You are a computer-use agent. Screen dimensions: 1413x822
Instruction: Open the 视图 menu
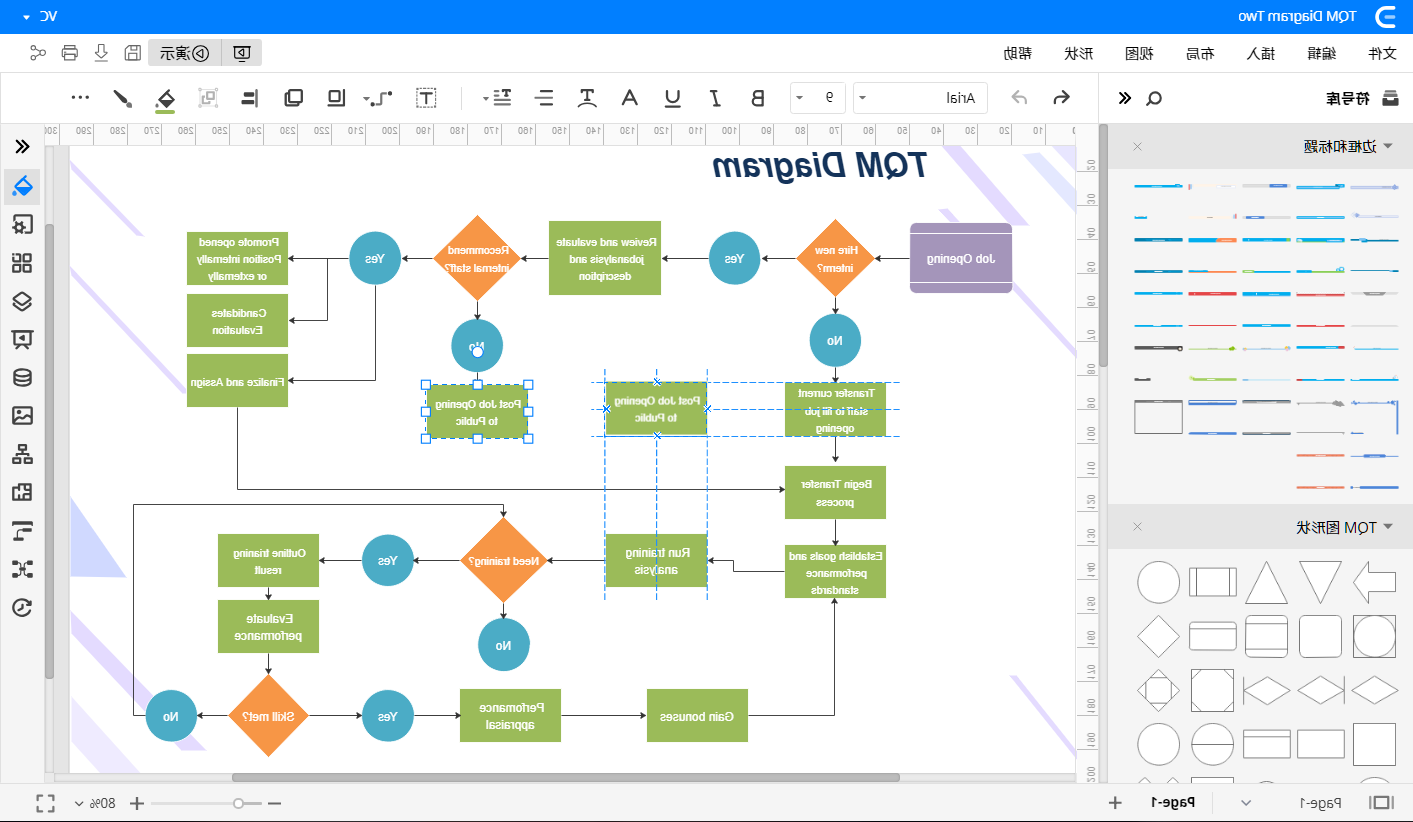(1140, 53)
